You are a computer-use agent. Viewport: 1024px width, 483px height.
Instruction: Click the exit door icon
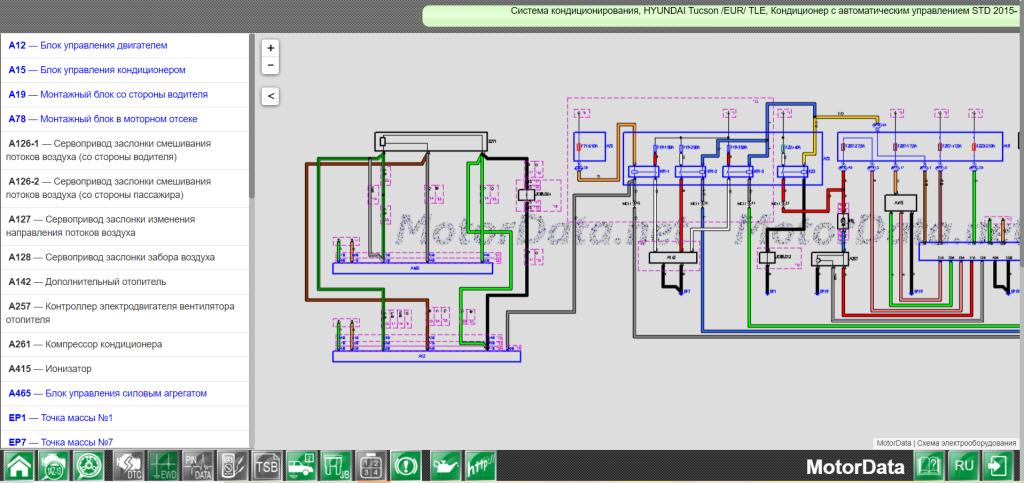tap(998, 466)
